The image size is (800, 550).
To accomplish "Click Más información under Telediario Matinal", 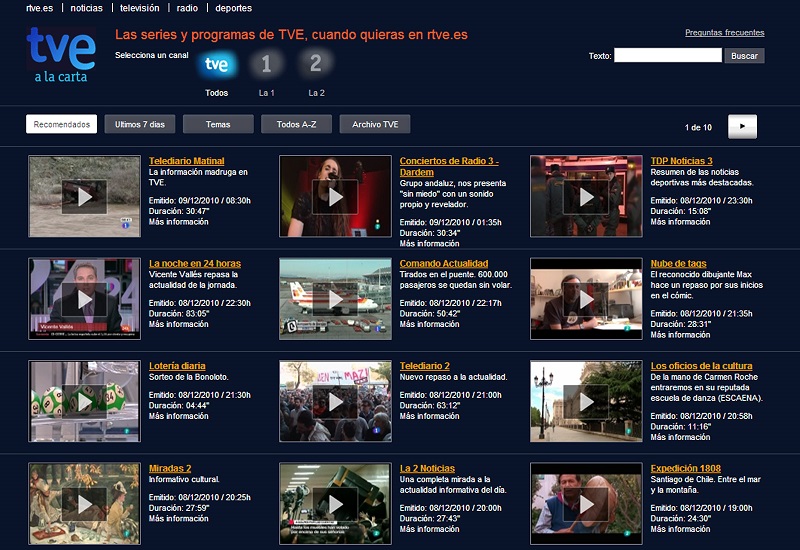I will tap(179, 222).
